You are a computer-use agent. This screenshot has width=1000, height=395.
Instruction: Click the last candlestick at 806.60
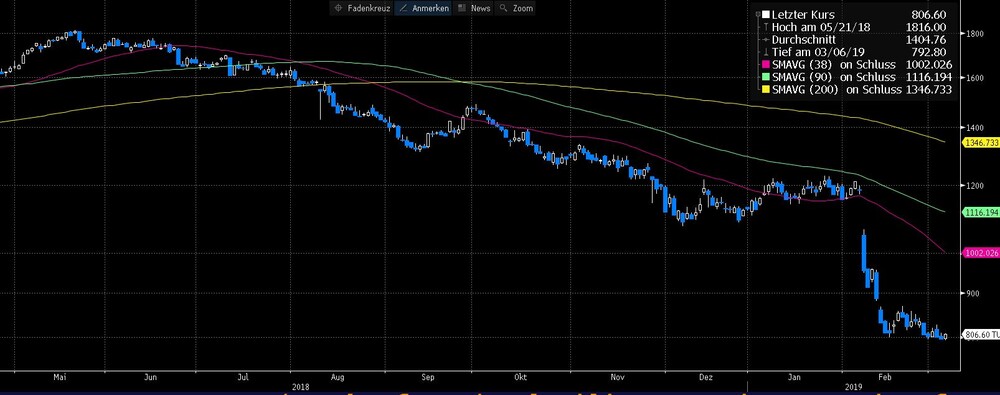[x=945, y=336]
